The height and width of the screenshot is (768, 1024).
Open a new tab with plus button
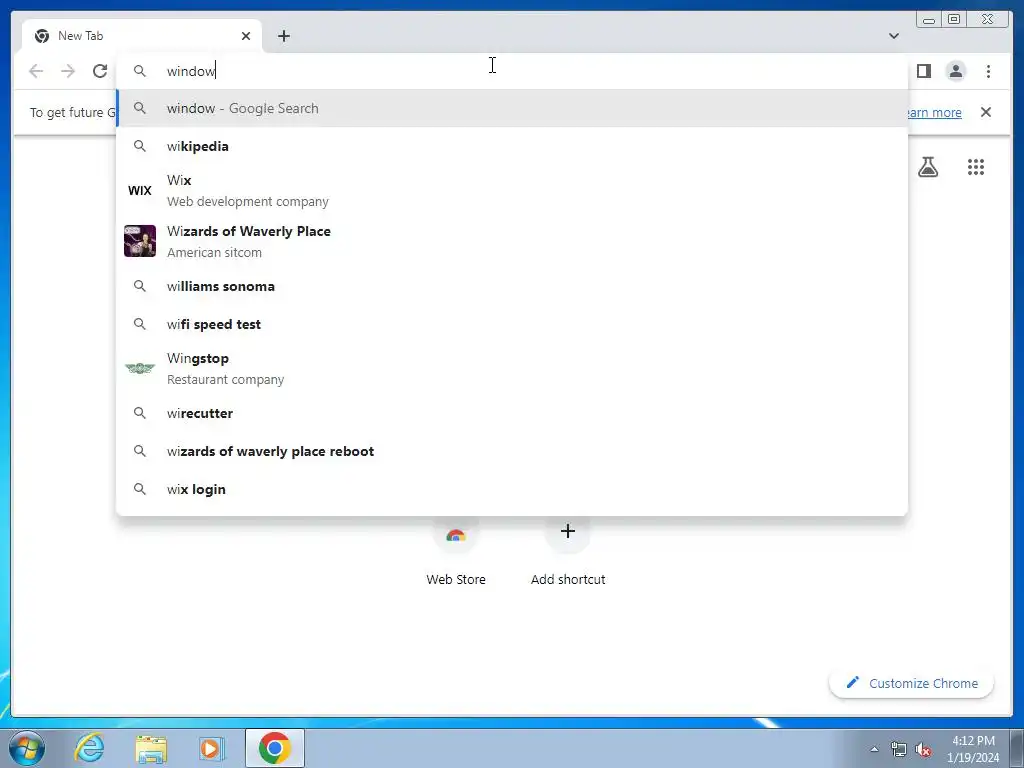pos(283,36)
